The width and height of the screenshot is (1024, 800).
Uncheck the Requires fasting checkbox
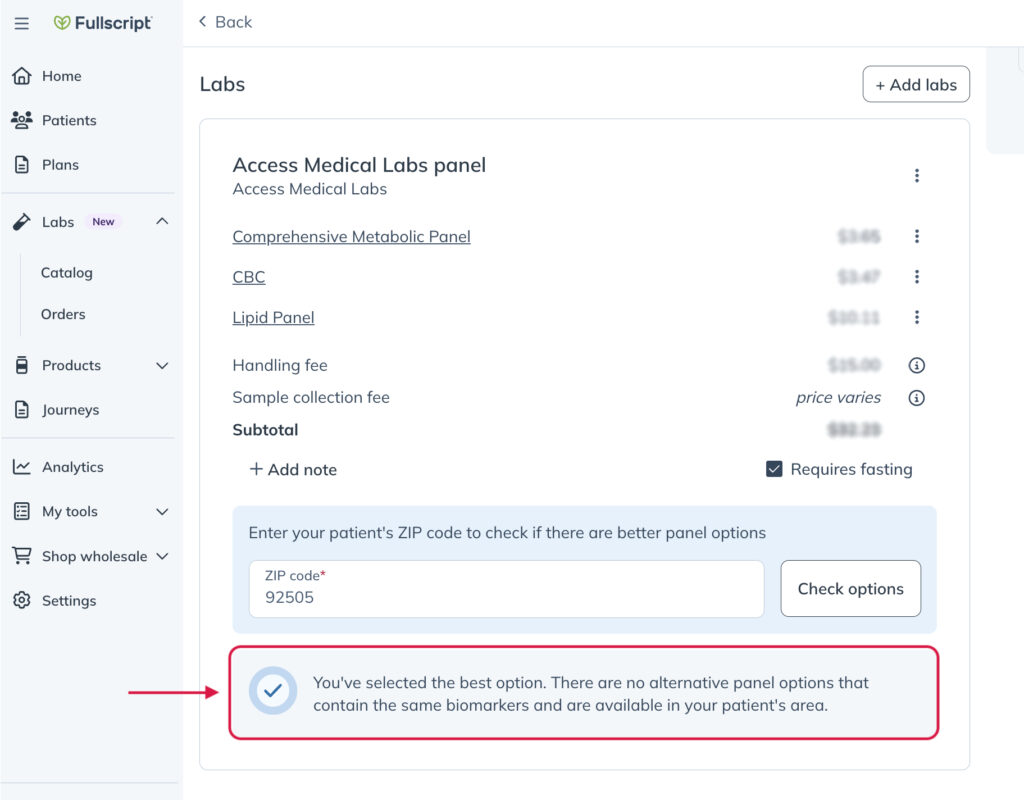(x=774, y=469)
